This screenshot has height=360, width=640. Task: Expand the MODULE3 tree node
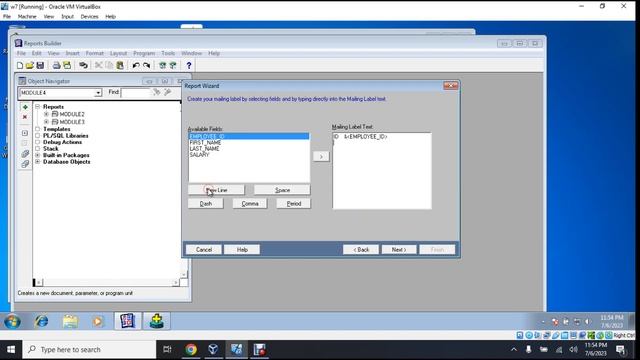point(47,122)
